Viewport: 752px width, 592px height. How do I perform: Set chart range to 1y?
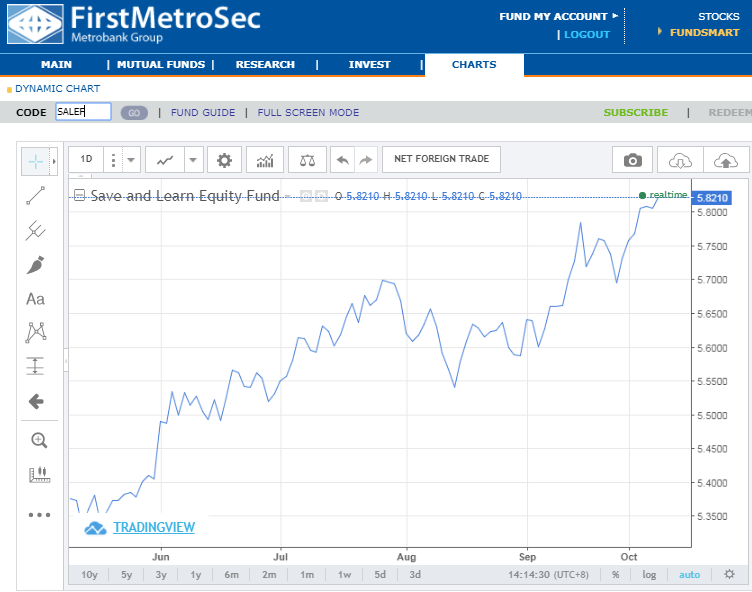196,574
